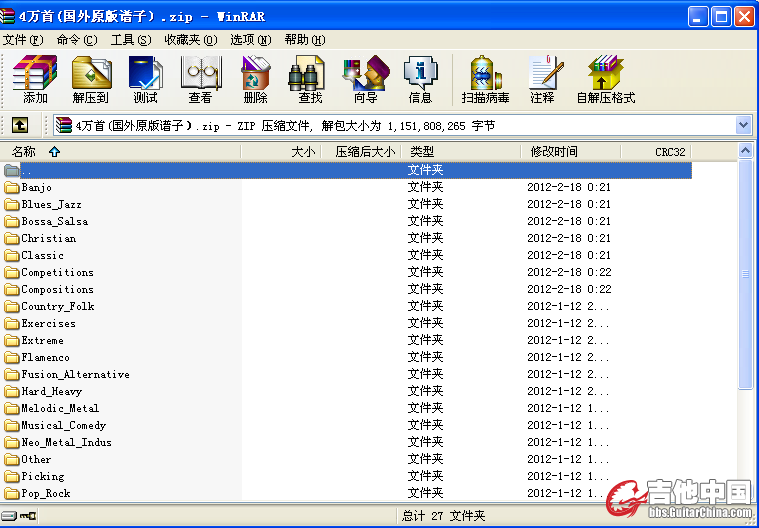This screenshot has width=759, height=528.
Task: Open the 收藏夹 (Favorites) menu
Action: pyautogui.click(x=191, y=40)
